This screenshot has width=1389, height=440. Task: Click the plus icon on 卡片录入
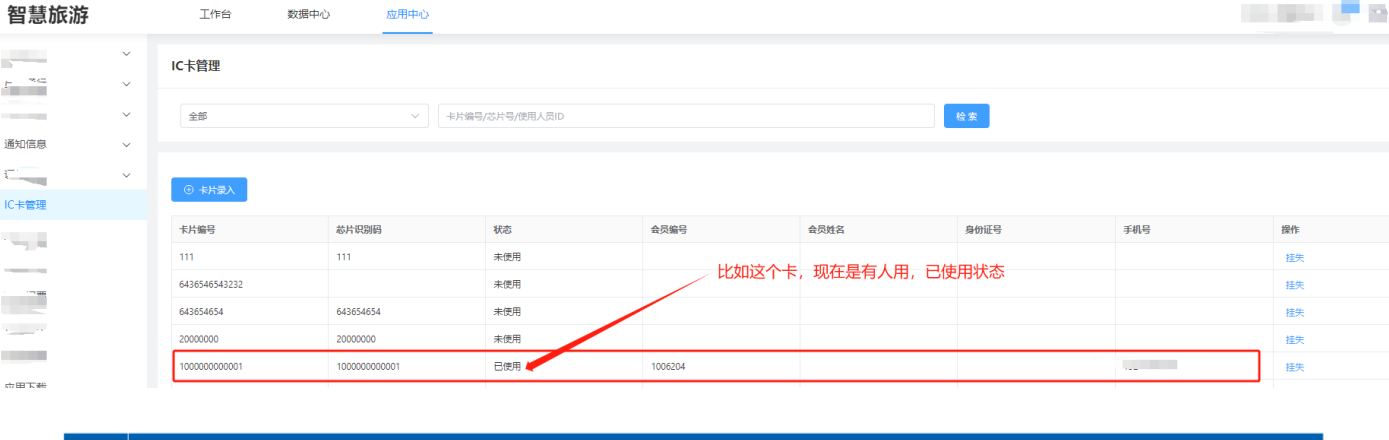188,189
